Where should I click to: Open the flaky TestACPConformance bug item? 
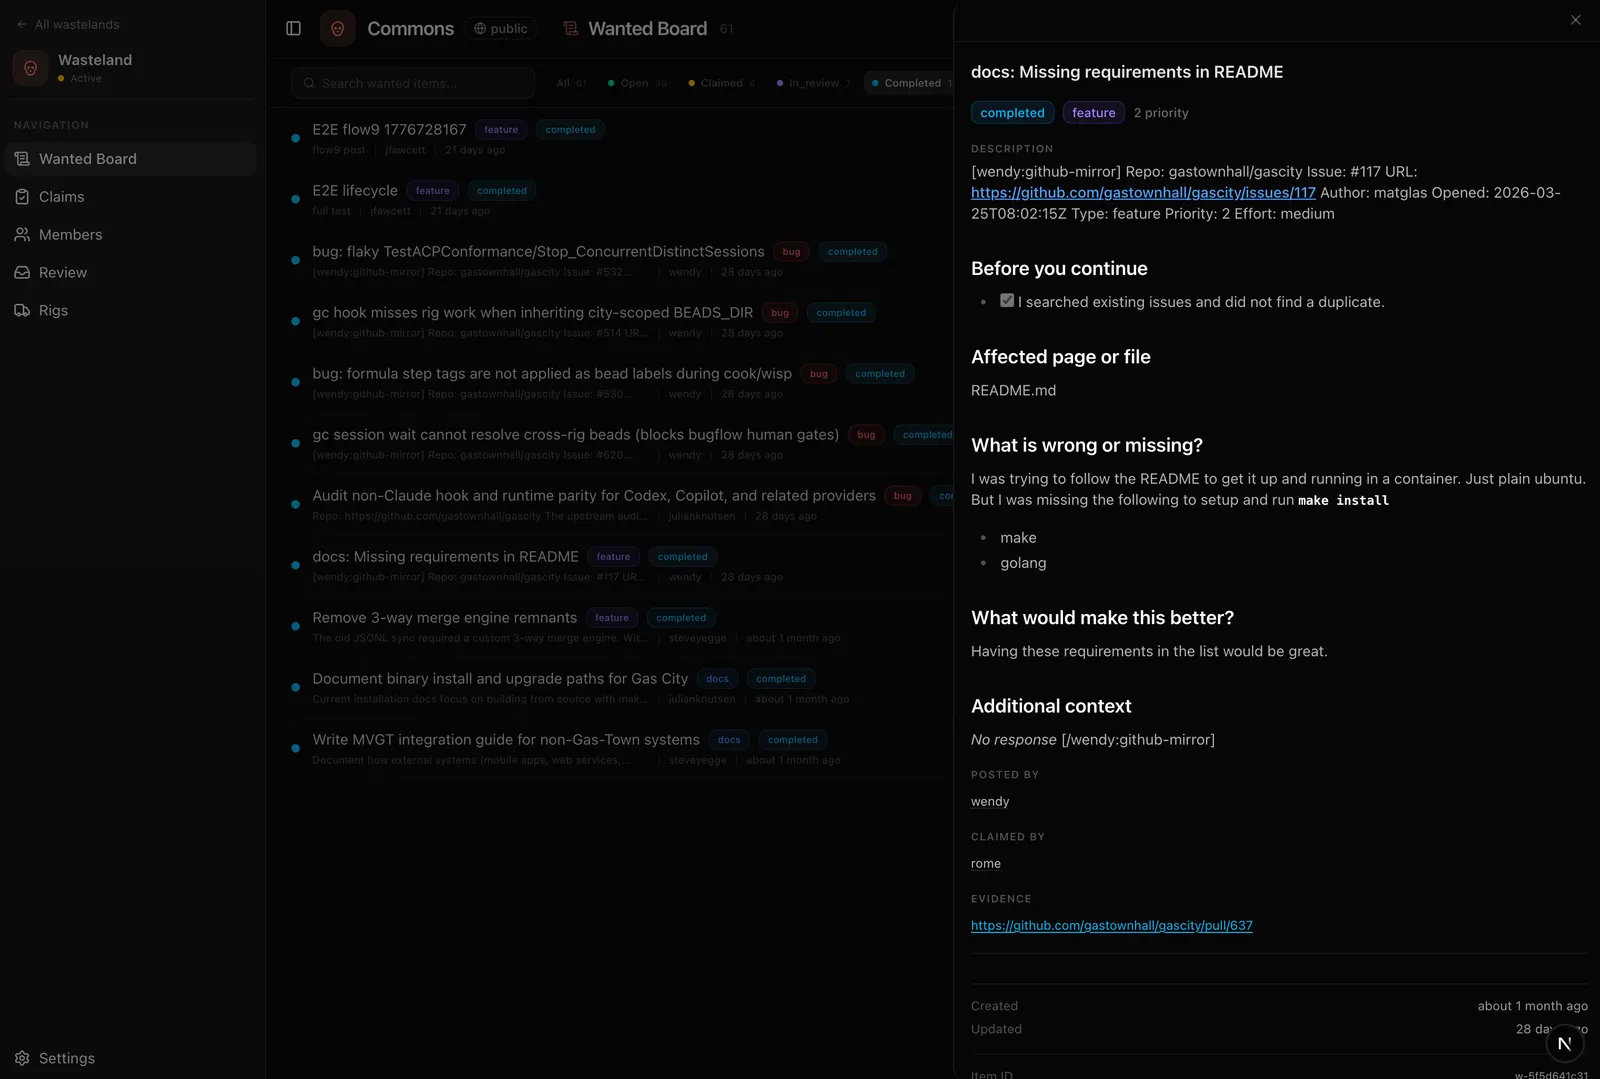[538, 251]
